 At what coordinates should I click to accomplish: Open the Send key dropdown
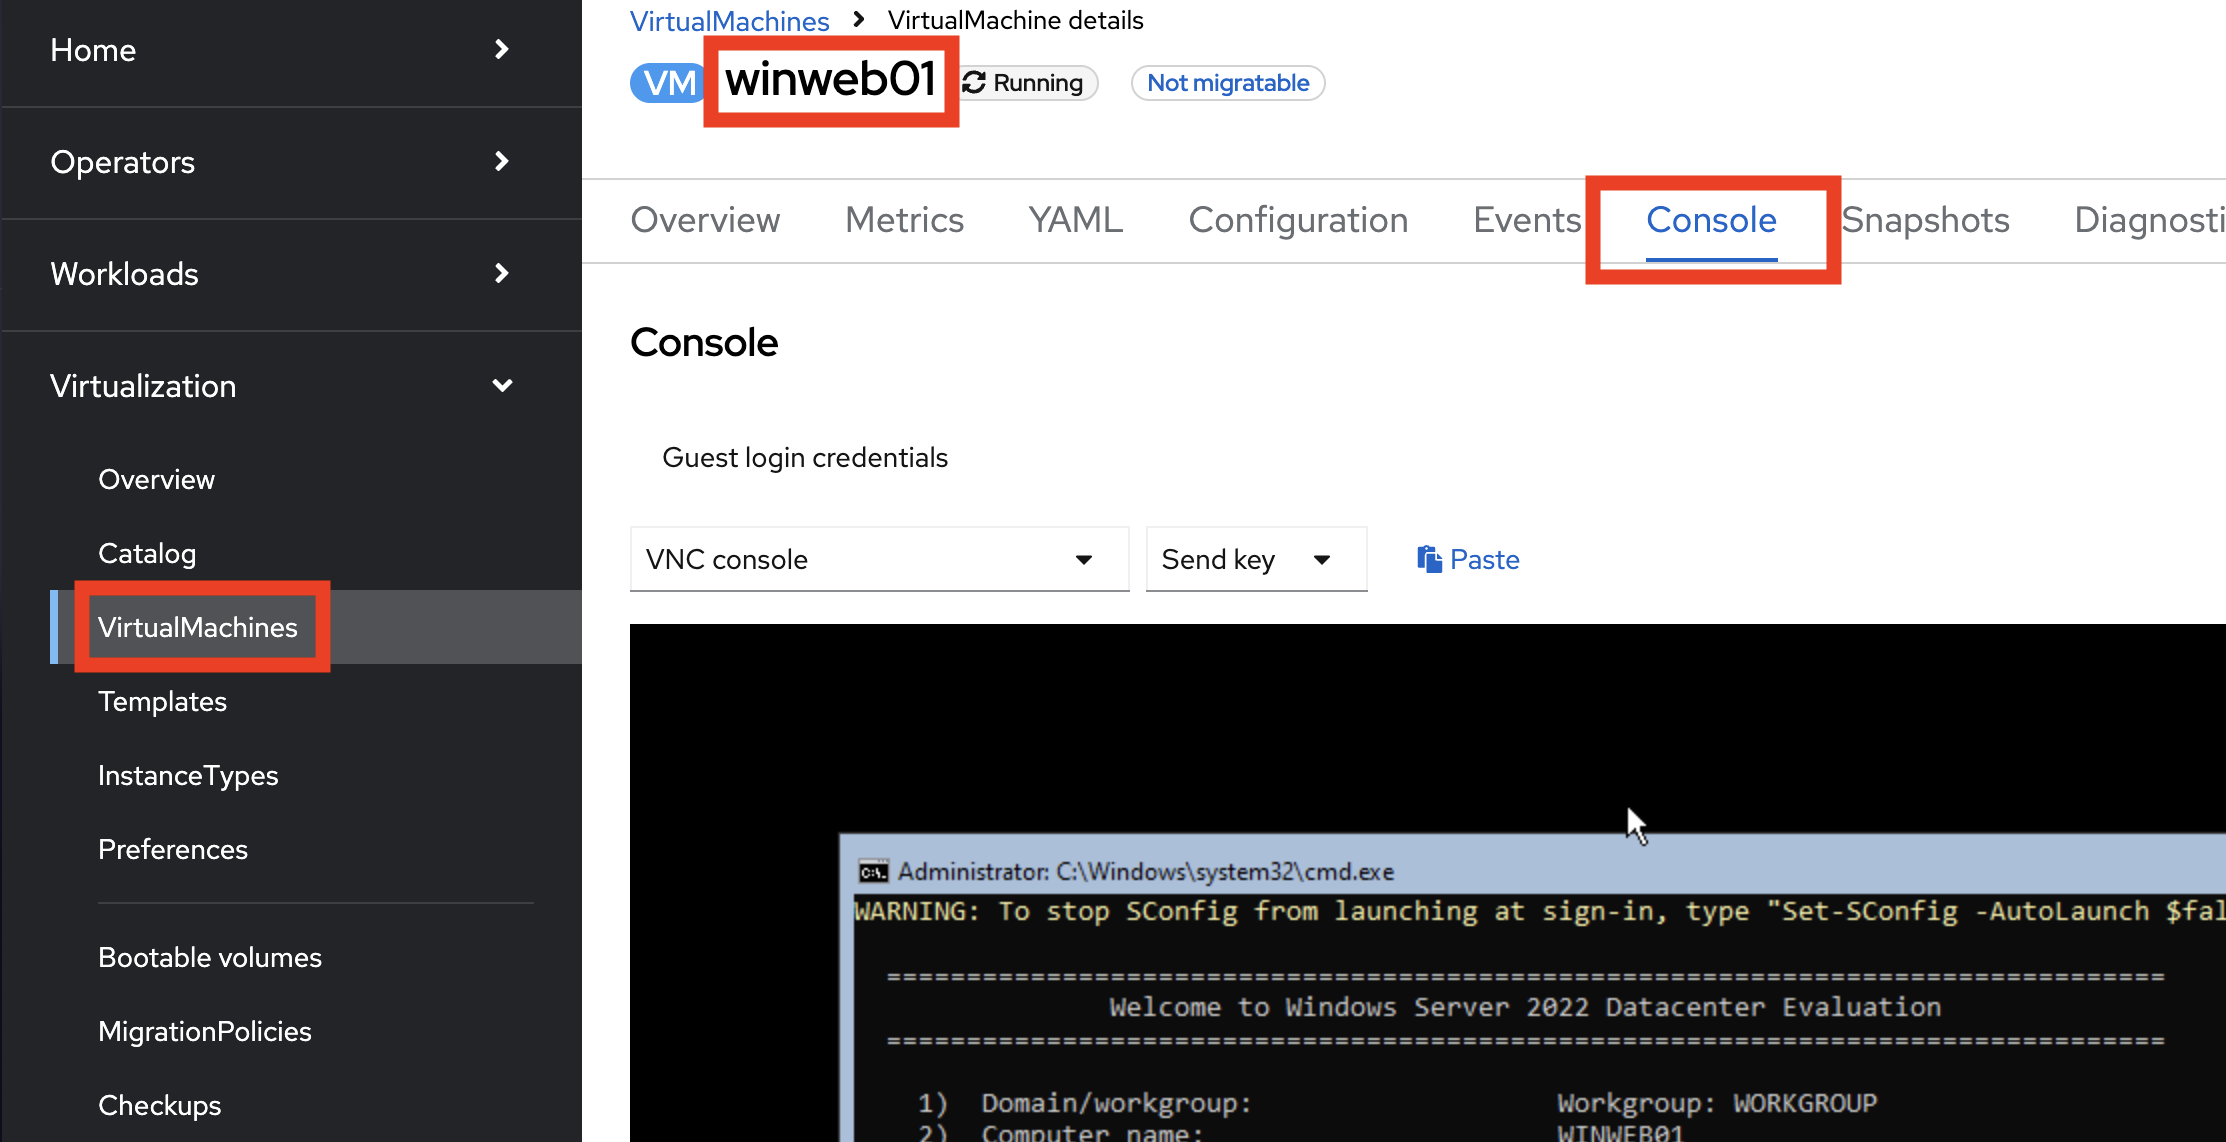point(1255,560)
